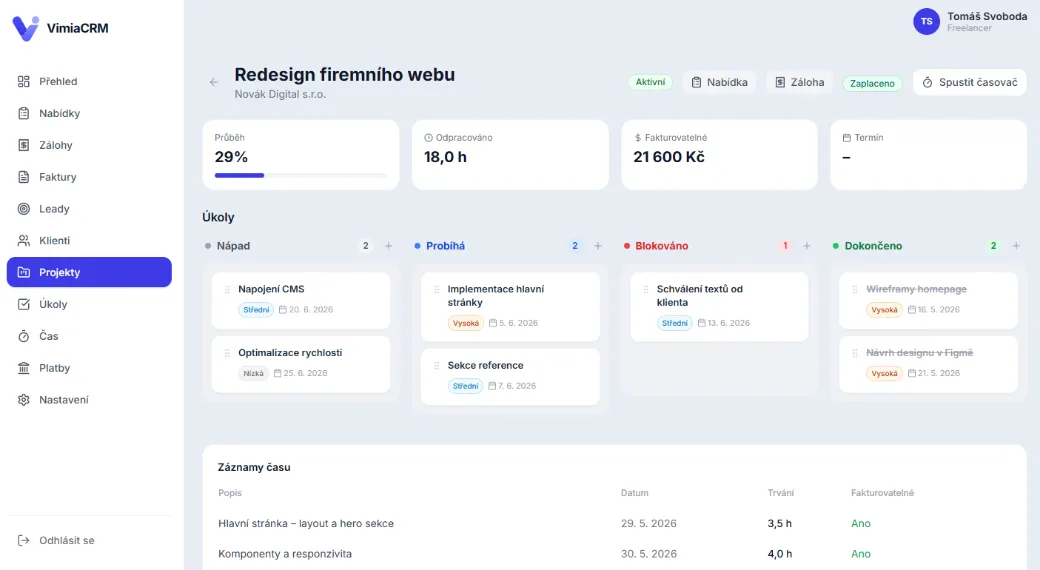Click Odhlásit se to log out
1040x570 pixels.
pos(89,540)
